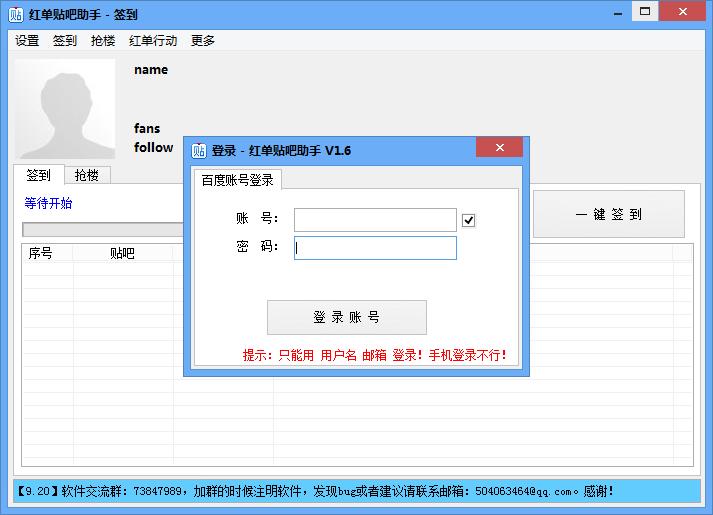
Task: Open the 抢楼 menu in menu bar
Action: click(103, 41)
